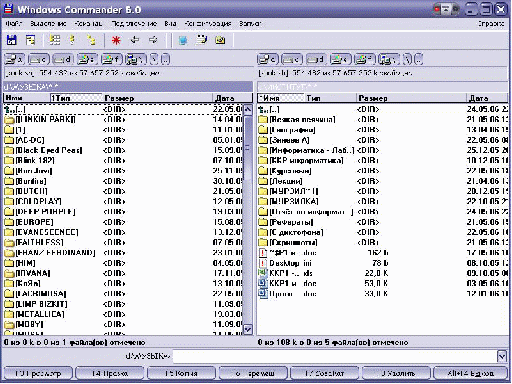The width and height of the screenshot is (512, 384).
Task: Open the Вид menu
Action: 170,24
